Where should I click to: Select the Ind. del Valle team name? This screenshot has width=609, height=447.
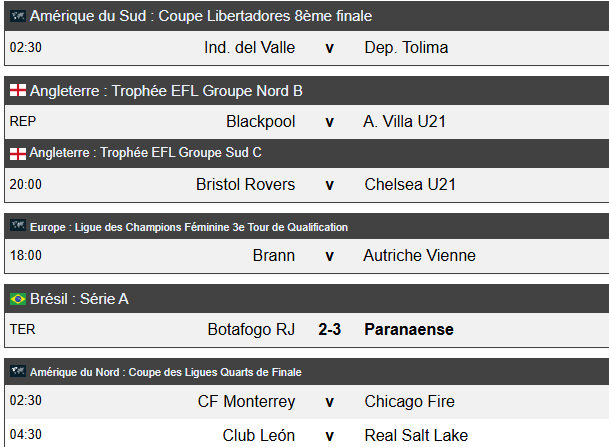point(249,48)
